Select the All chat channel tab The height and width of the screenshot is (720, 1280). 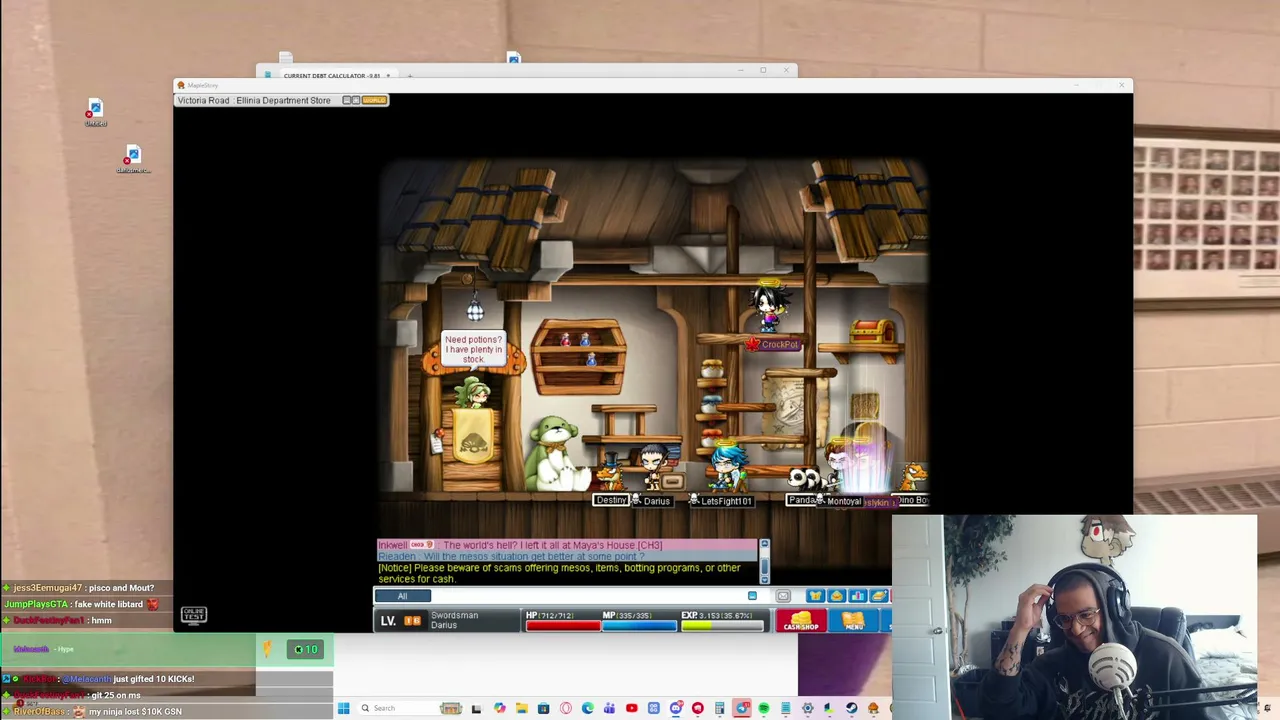(402, 596)
